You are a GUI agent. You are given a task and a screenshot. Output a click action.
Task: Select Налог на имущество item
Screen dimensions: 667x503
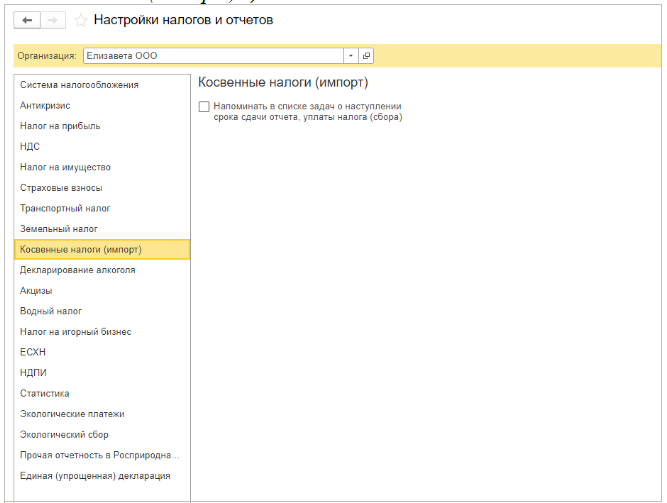tap(65, 167)
